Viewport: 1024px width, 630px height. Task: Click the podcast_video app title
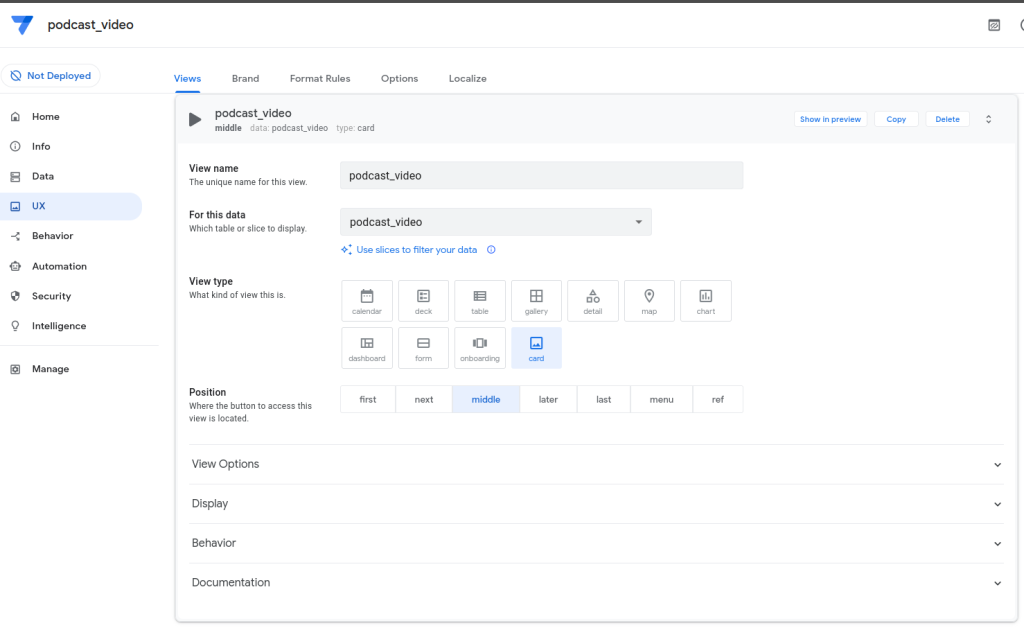[91, 25]
